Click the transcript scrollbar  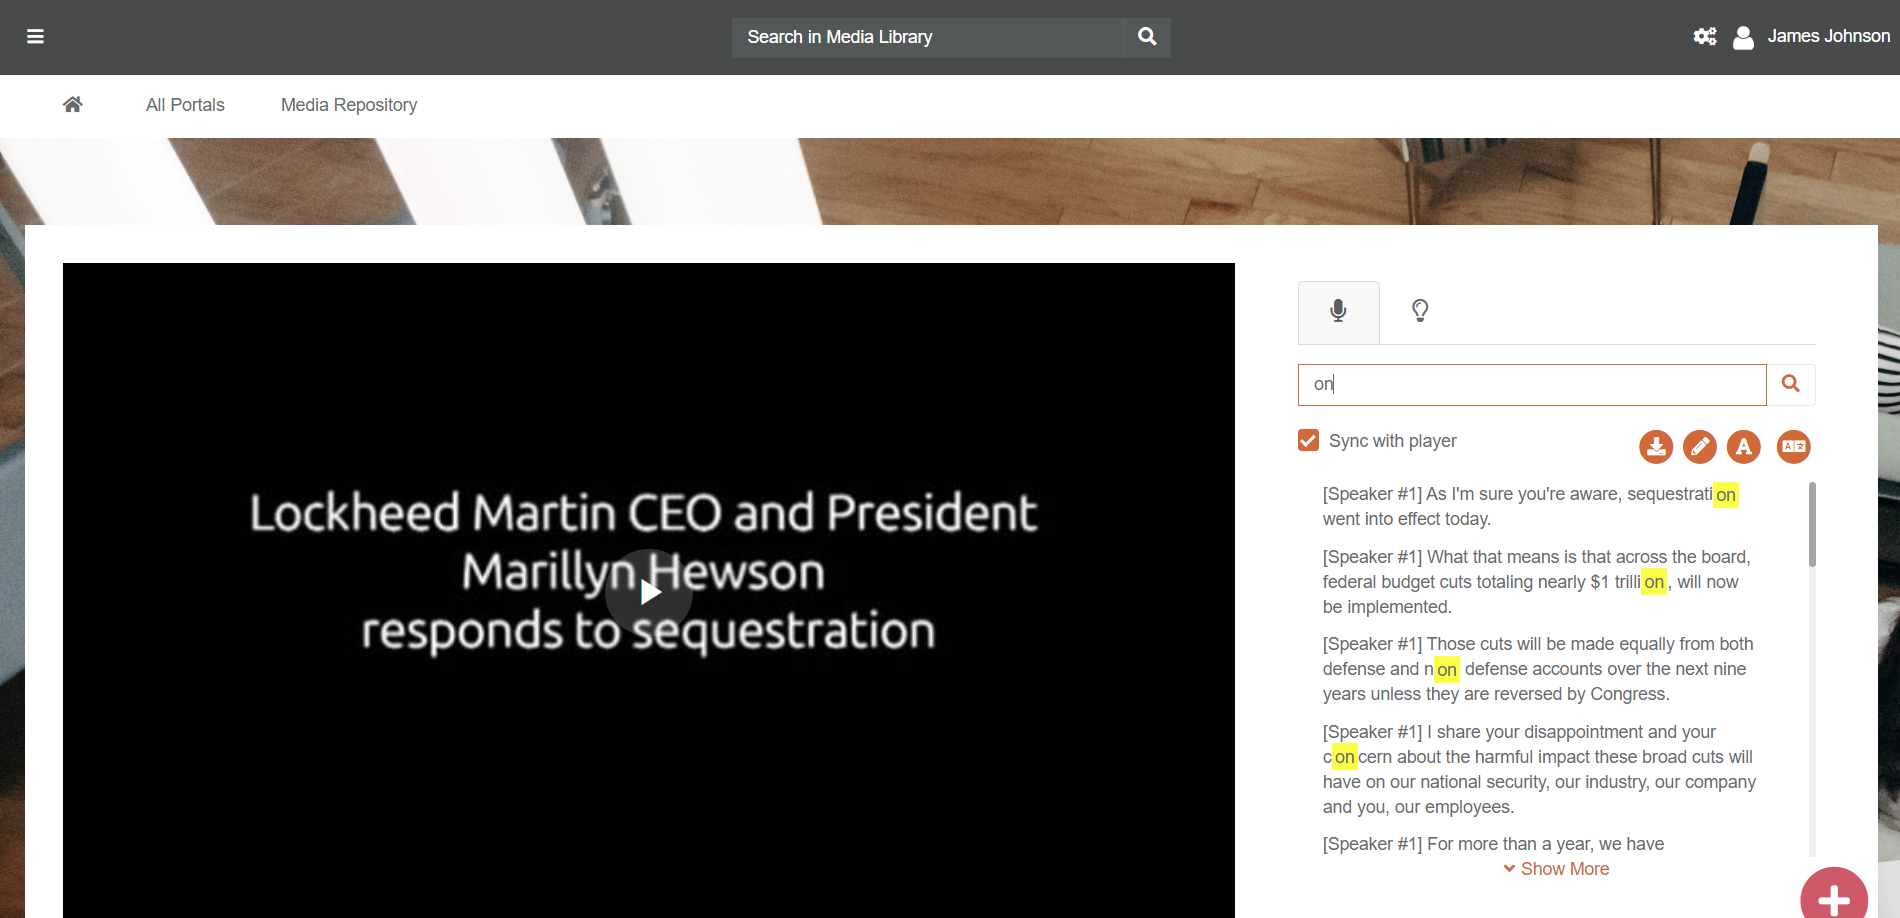(1812, 525)
